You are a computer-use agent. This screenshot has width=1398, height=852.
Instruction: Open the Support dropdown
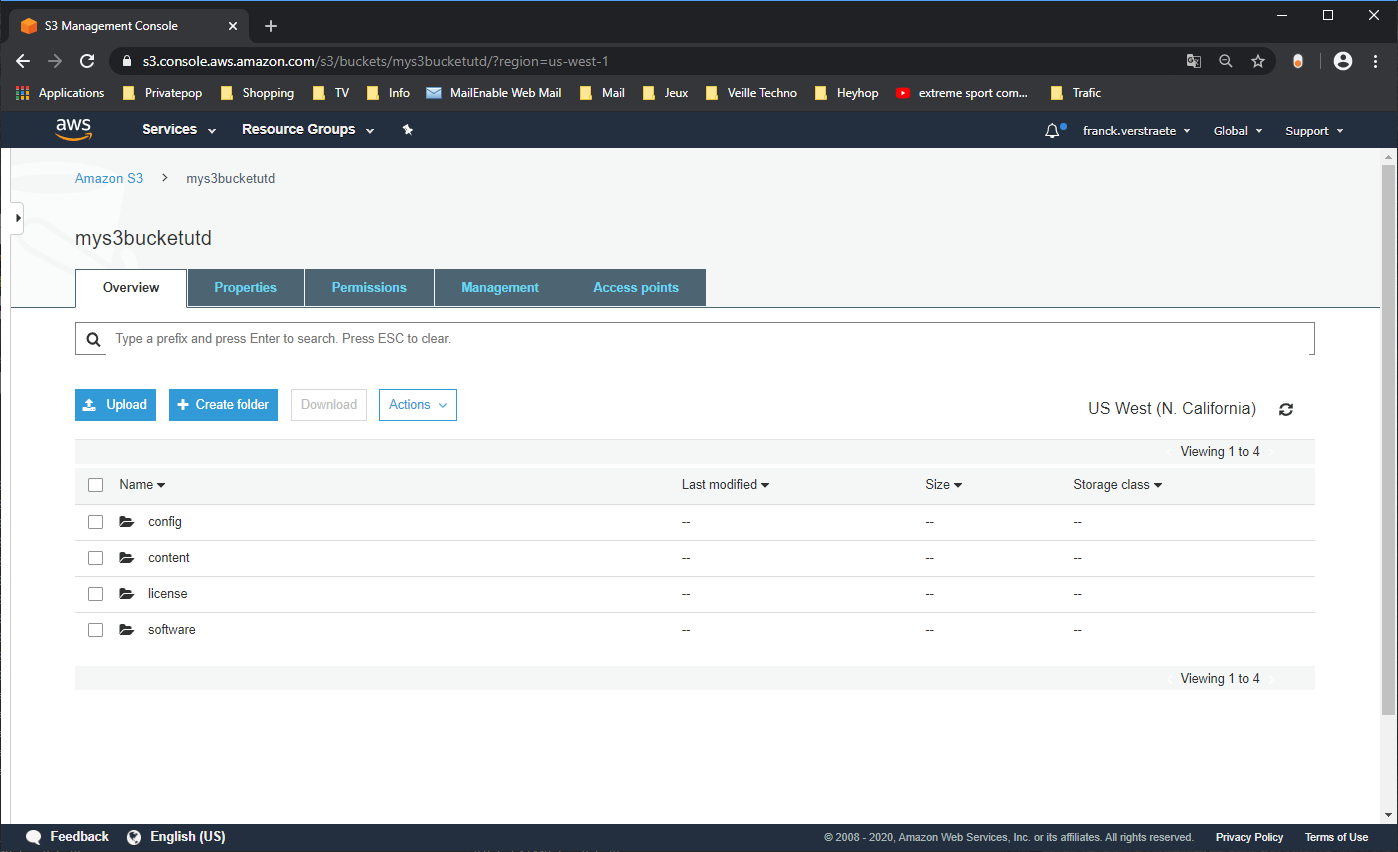click(x=1314, y=131)
